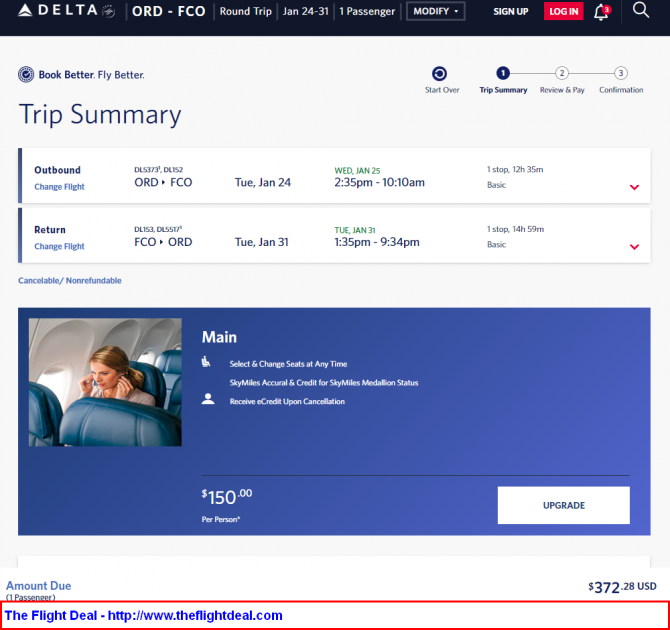This screenshot has width=670, height=630.
Task: Click the UPGRADE button
Action: [564, 505]
